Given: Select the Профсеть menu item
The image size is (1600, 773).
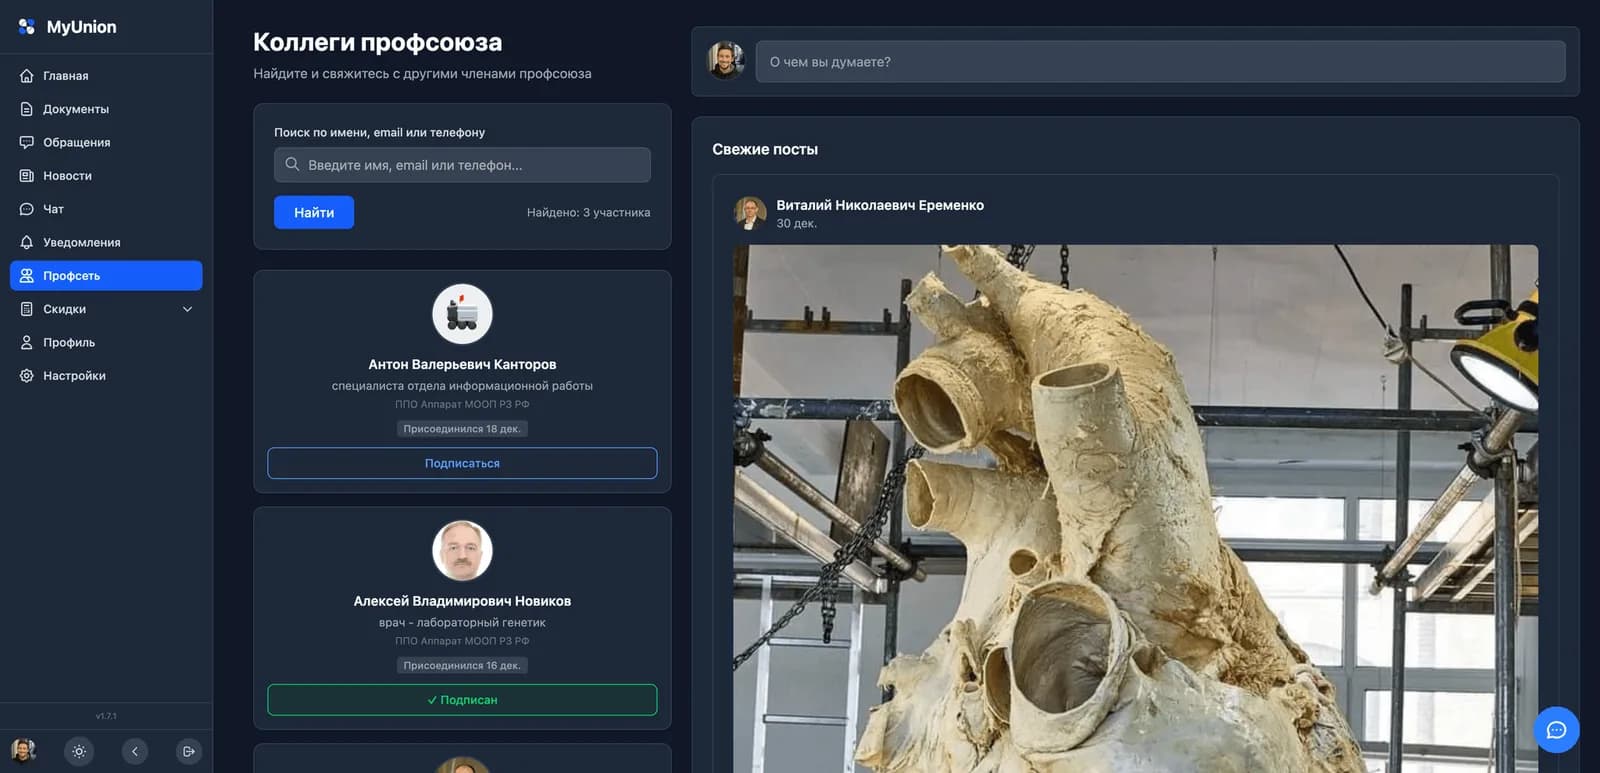Looking at the screenshot, I should 106,276.
